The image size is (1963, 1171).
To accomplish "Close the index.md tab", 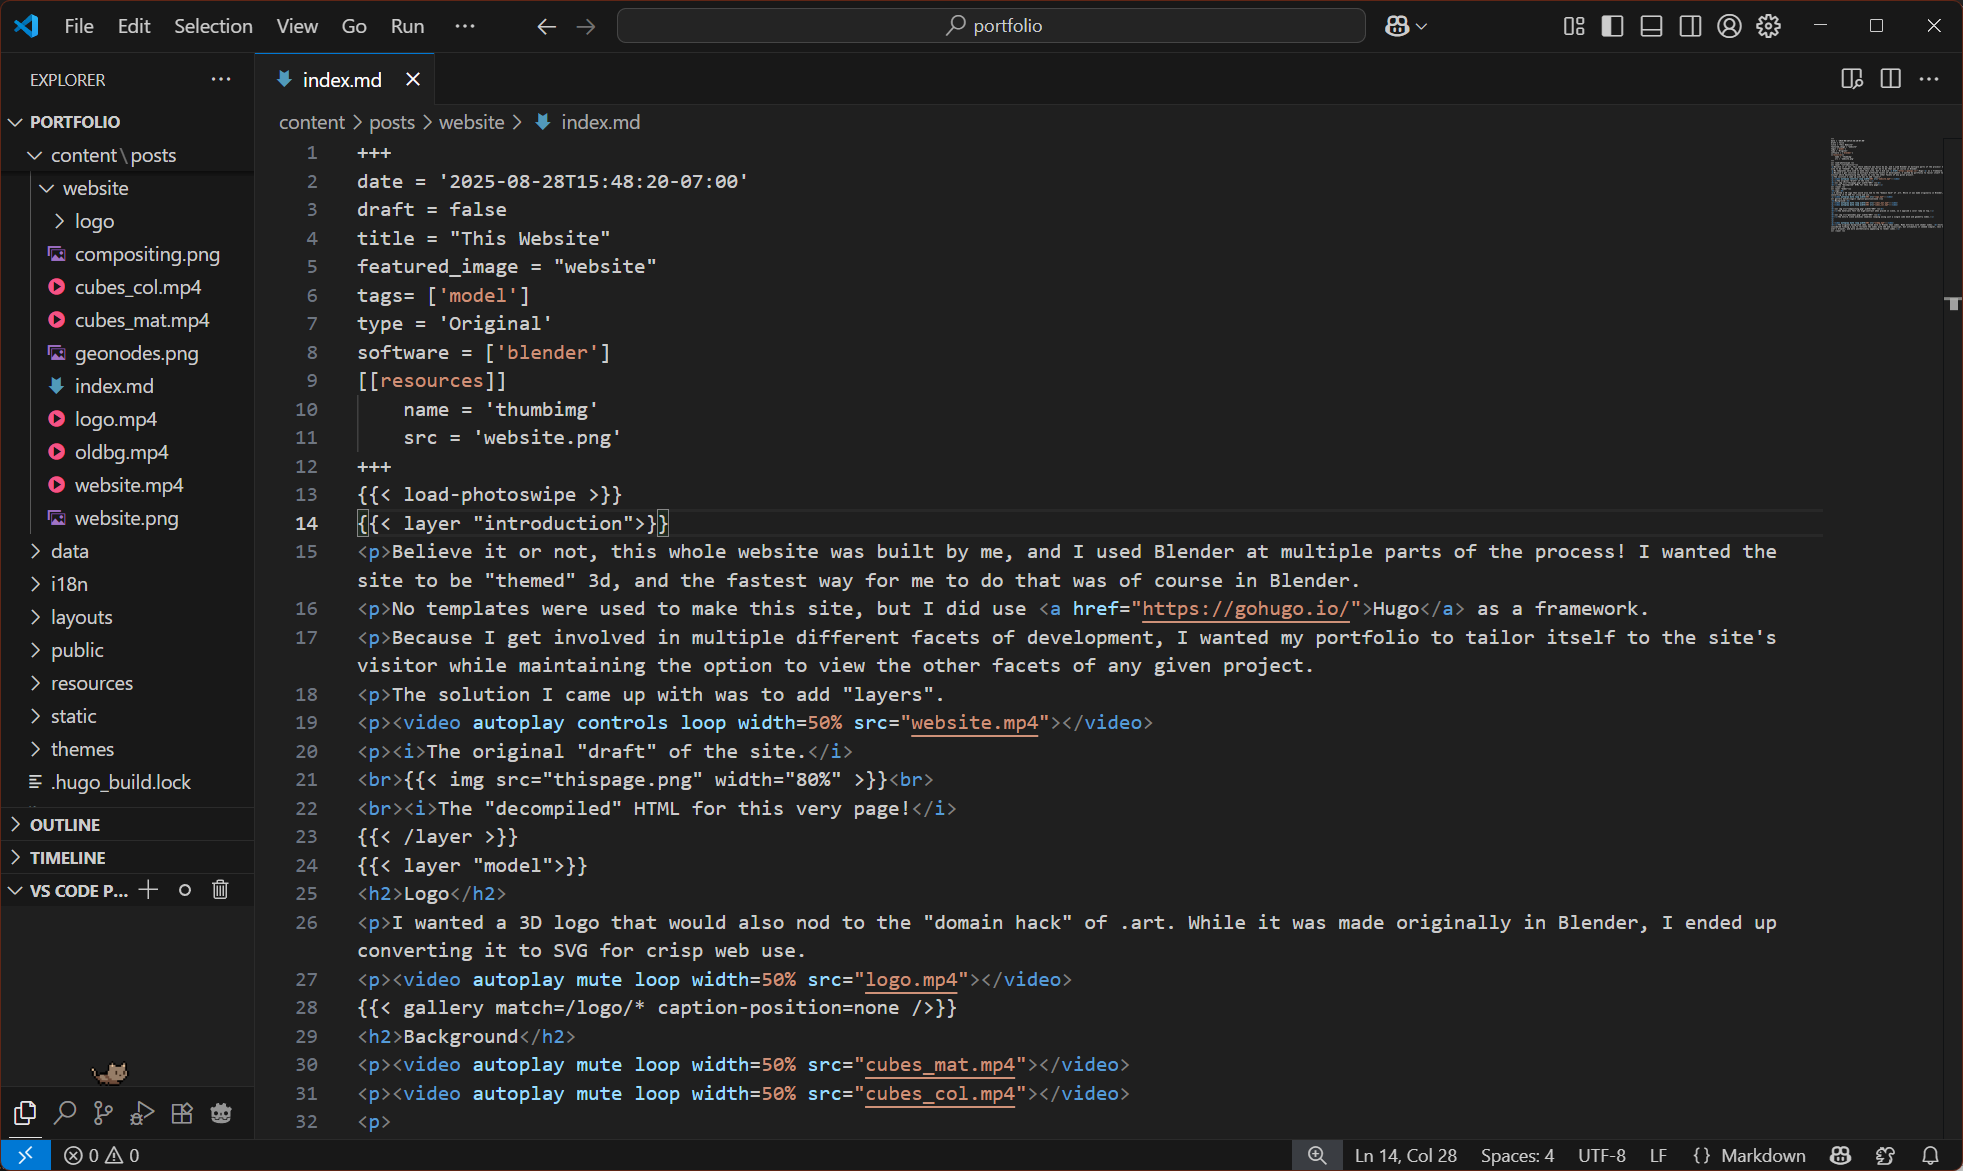I will [x=412, y=79].
